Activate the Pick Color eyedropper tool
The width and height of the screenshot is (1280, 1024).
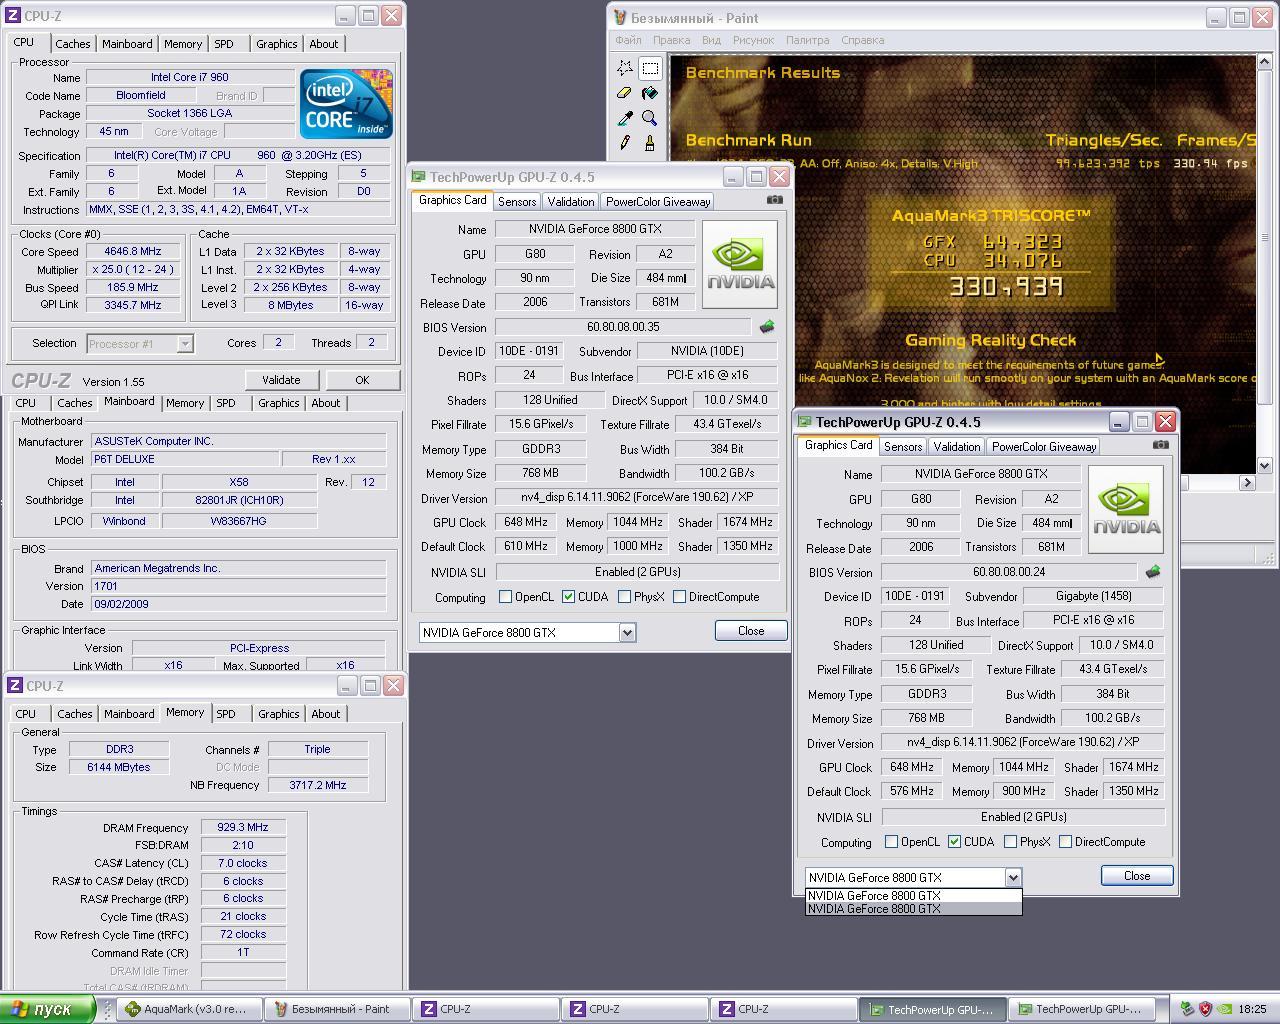[x=625, y=118]
